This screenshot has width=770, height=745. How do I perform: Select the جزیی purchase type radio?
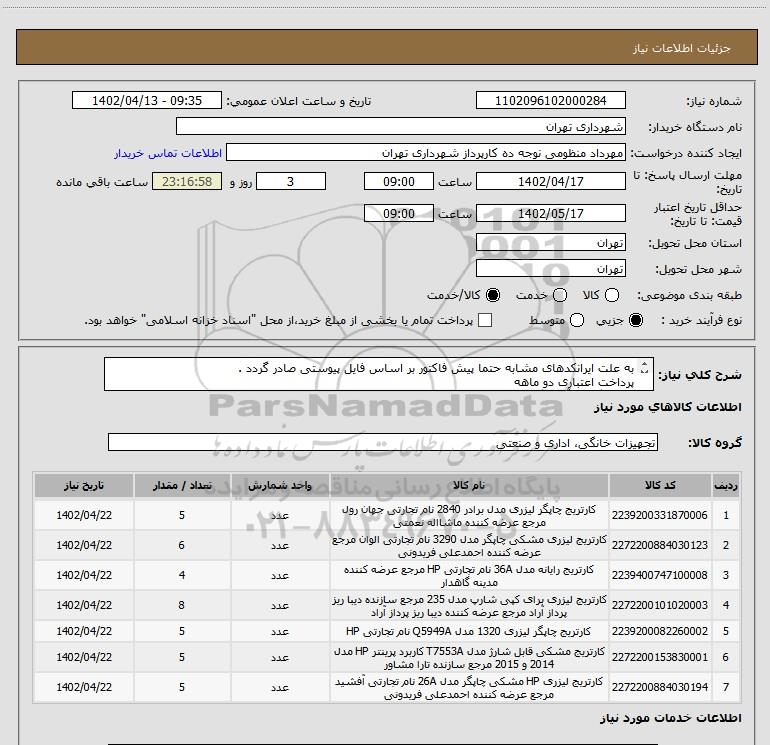point(636,320)
